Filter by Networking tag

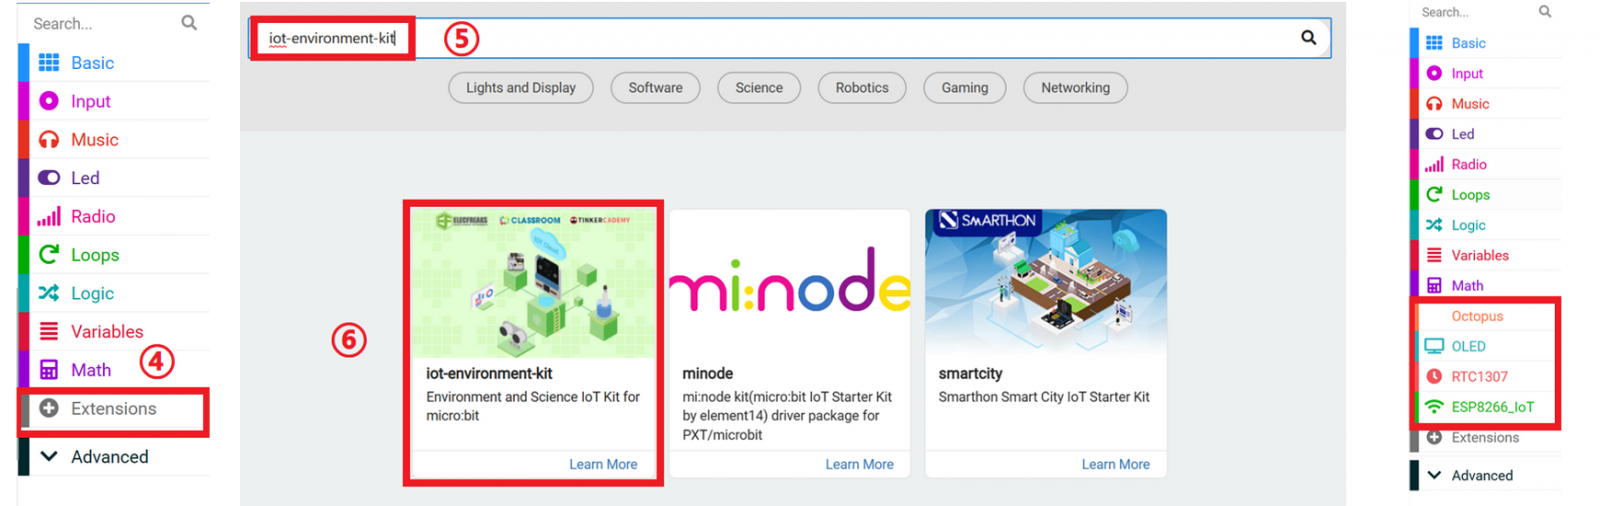point(1075,88)
